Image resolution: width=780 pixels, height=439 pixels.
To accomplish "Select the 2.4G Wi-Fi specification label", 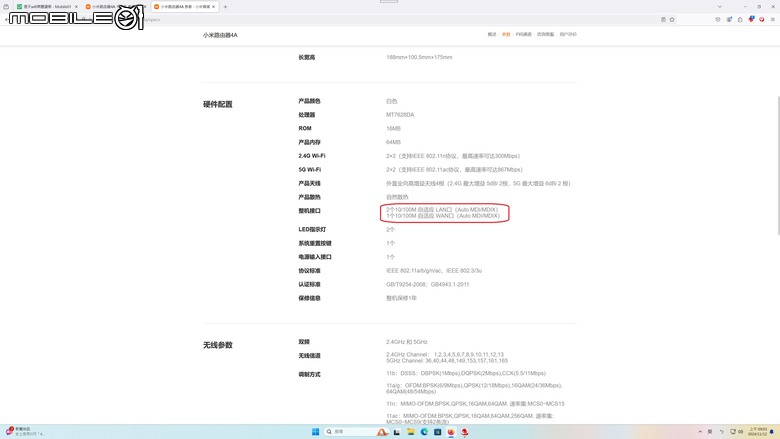I will pos(311,156).
